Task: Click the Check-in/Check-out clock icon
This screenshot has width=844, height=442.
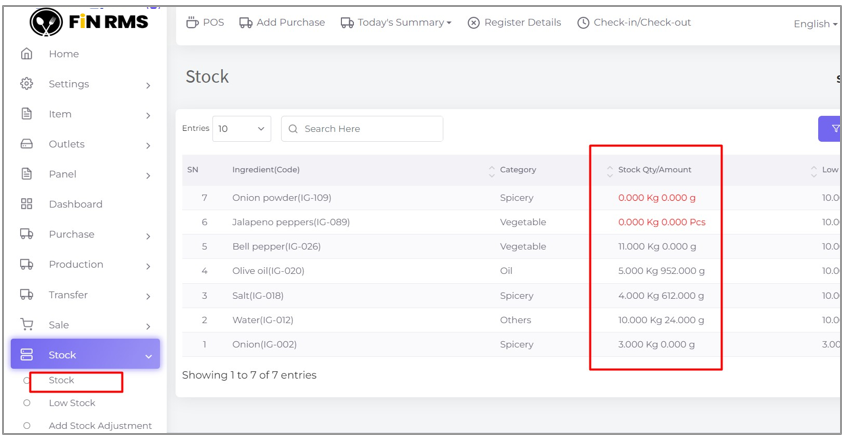Action: [583, 23]
